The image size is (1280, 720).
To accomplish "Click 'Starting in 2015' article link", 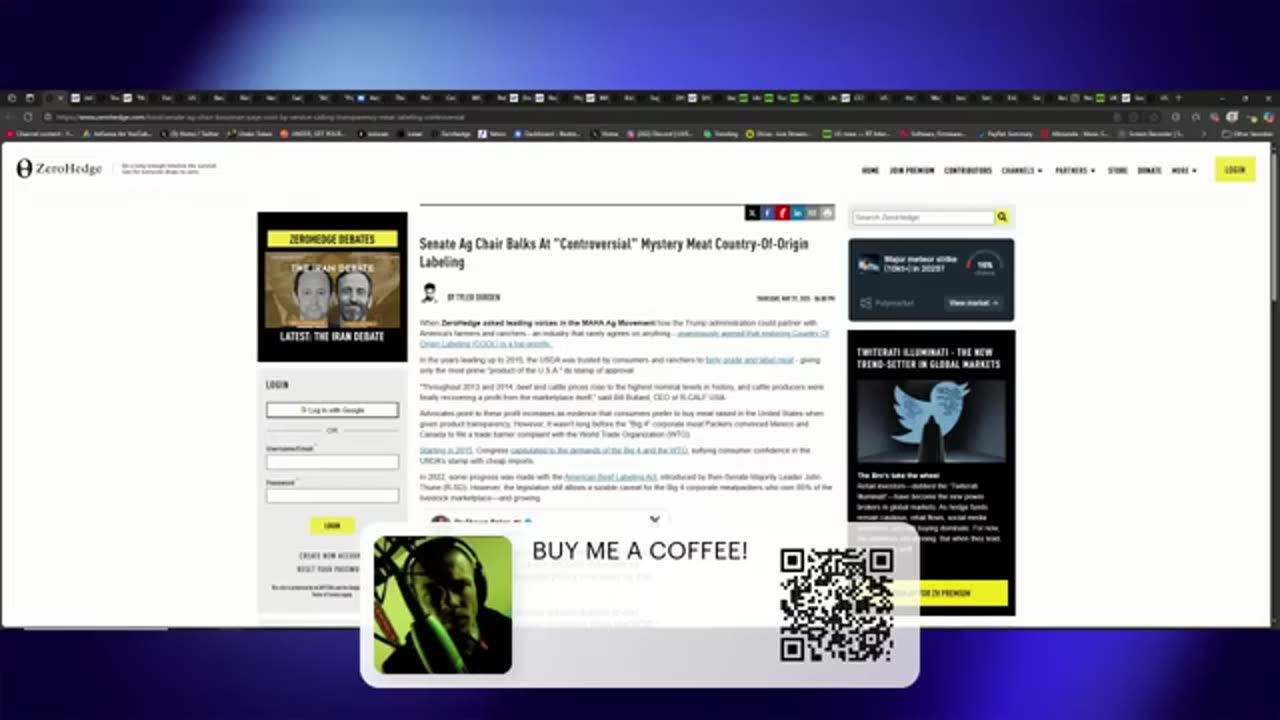I will [x=446, y=451].
